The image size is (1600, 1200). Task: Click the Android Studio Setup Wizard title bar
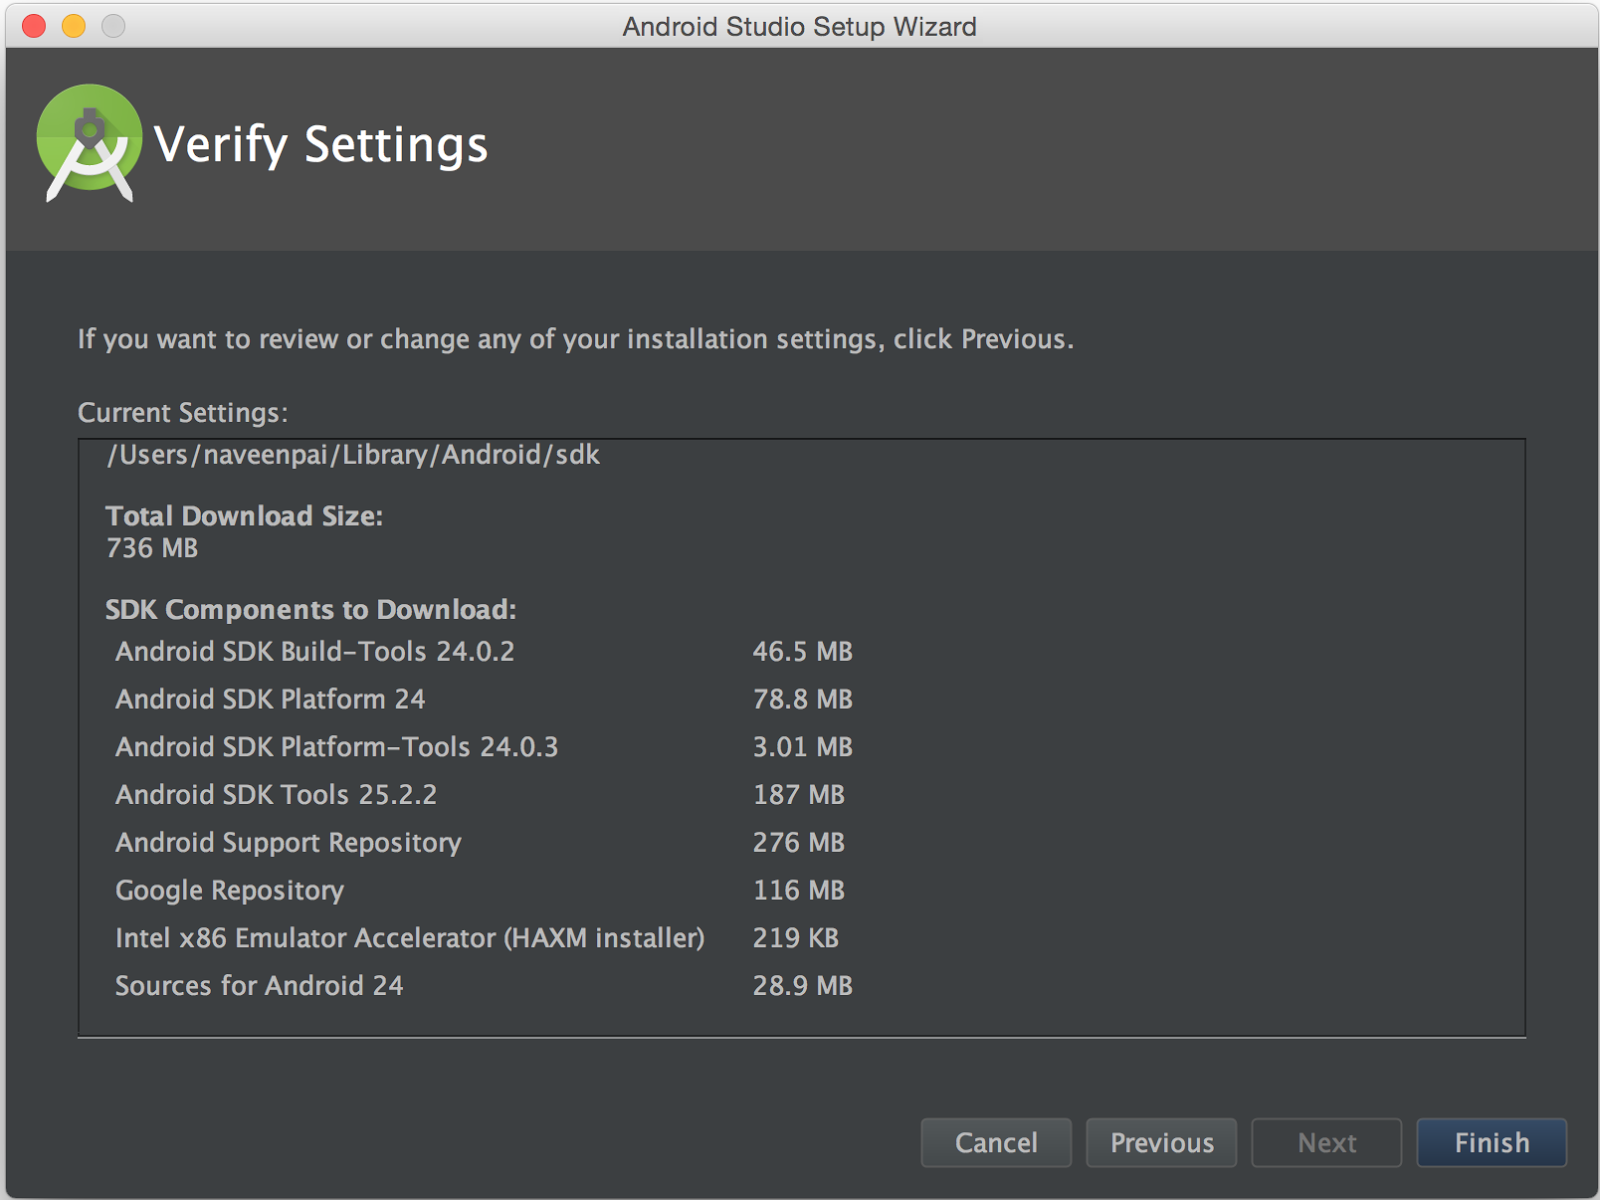coord(798,27)
